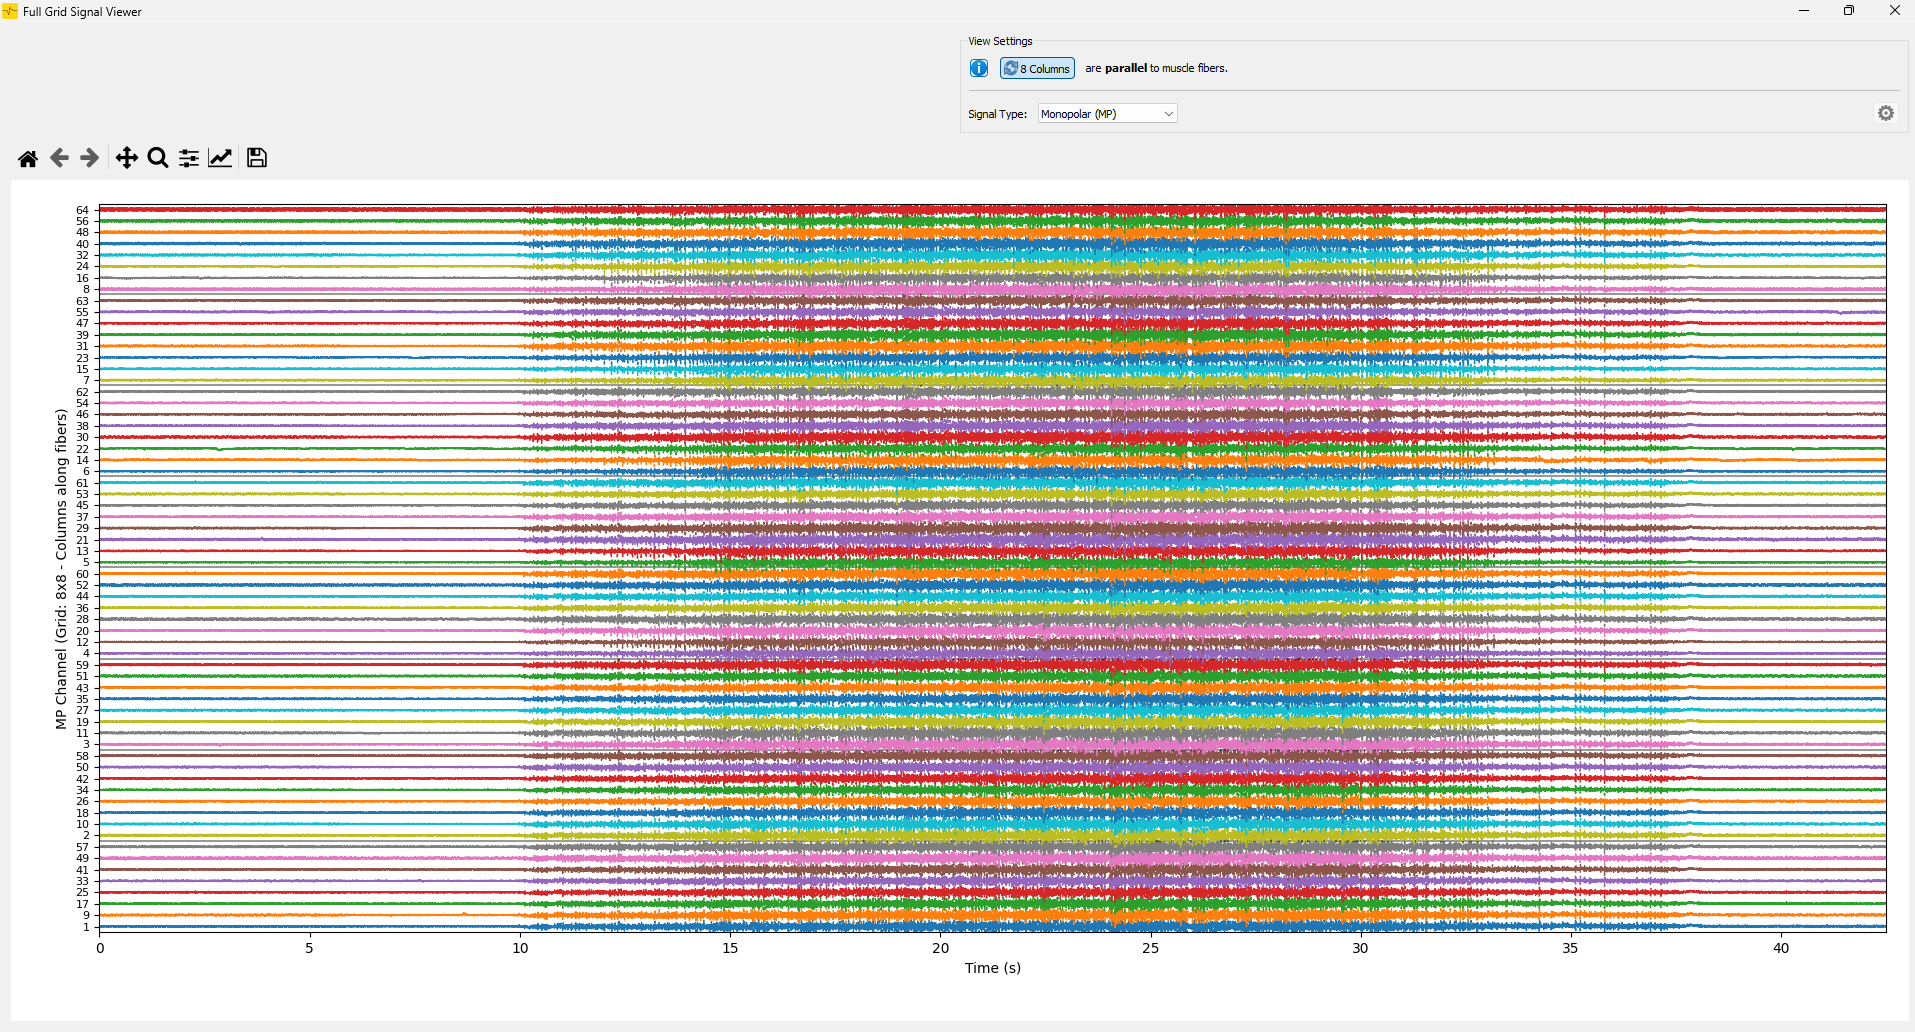Minimize the Full Grid Signal Viewer window
The height and width of the screenshot is (1032, 1915).
click(1804, 11)
